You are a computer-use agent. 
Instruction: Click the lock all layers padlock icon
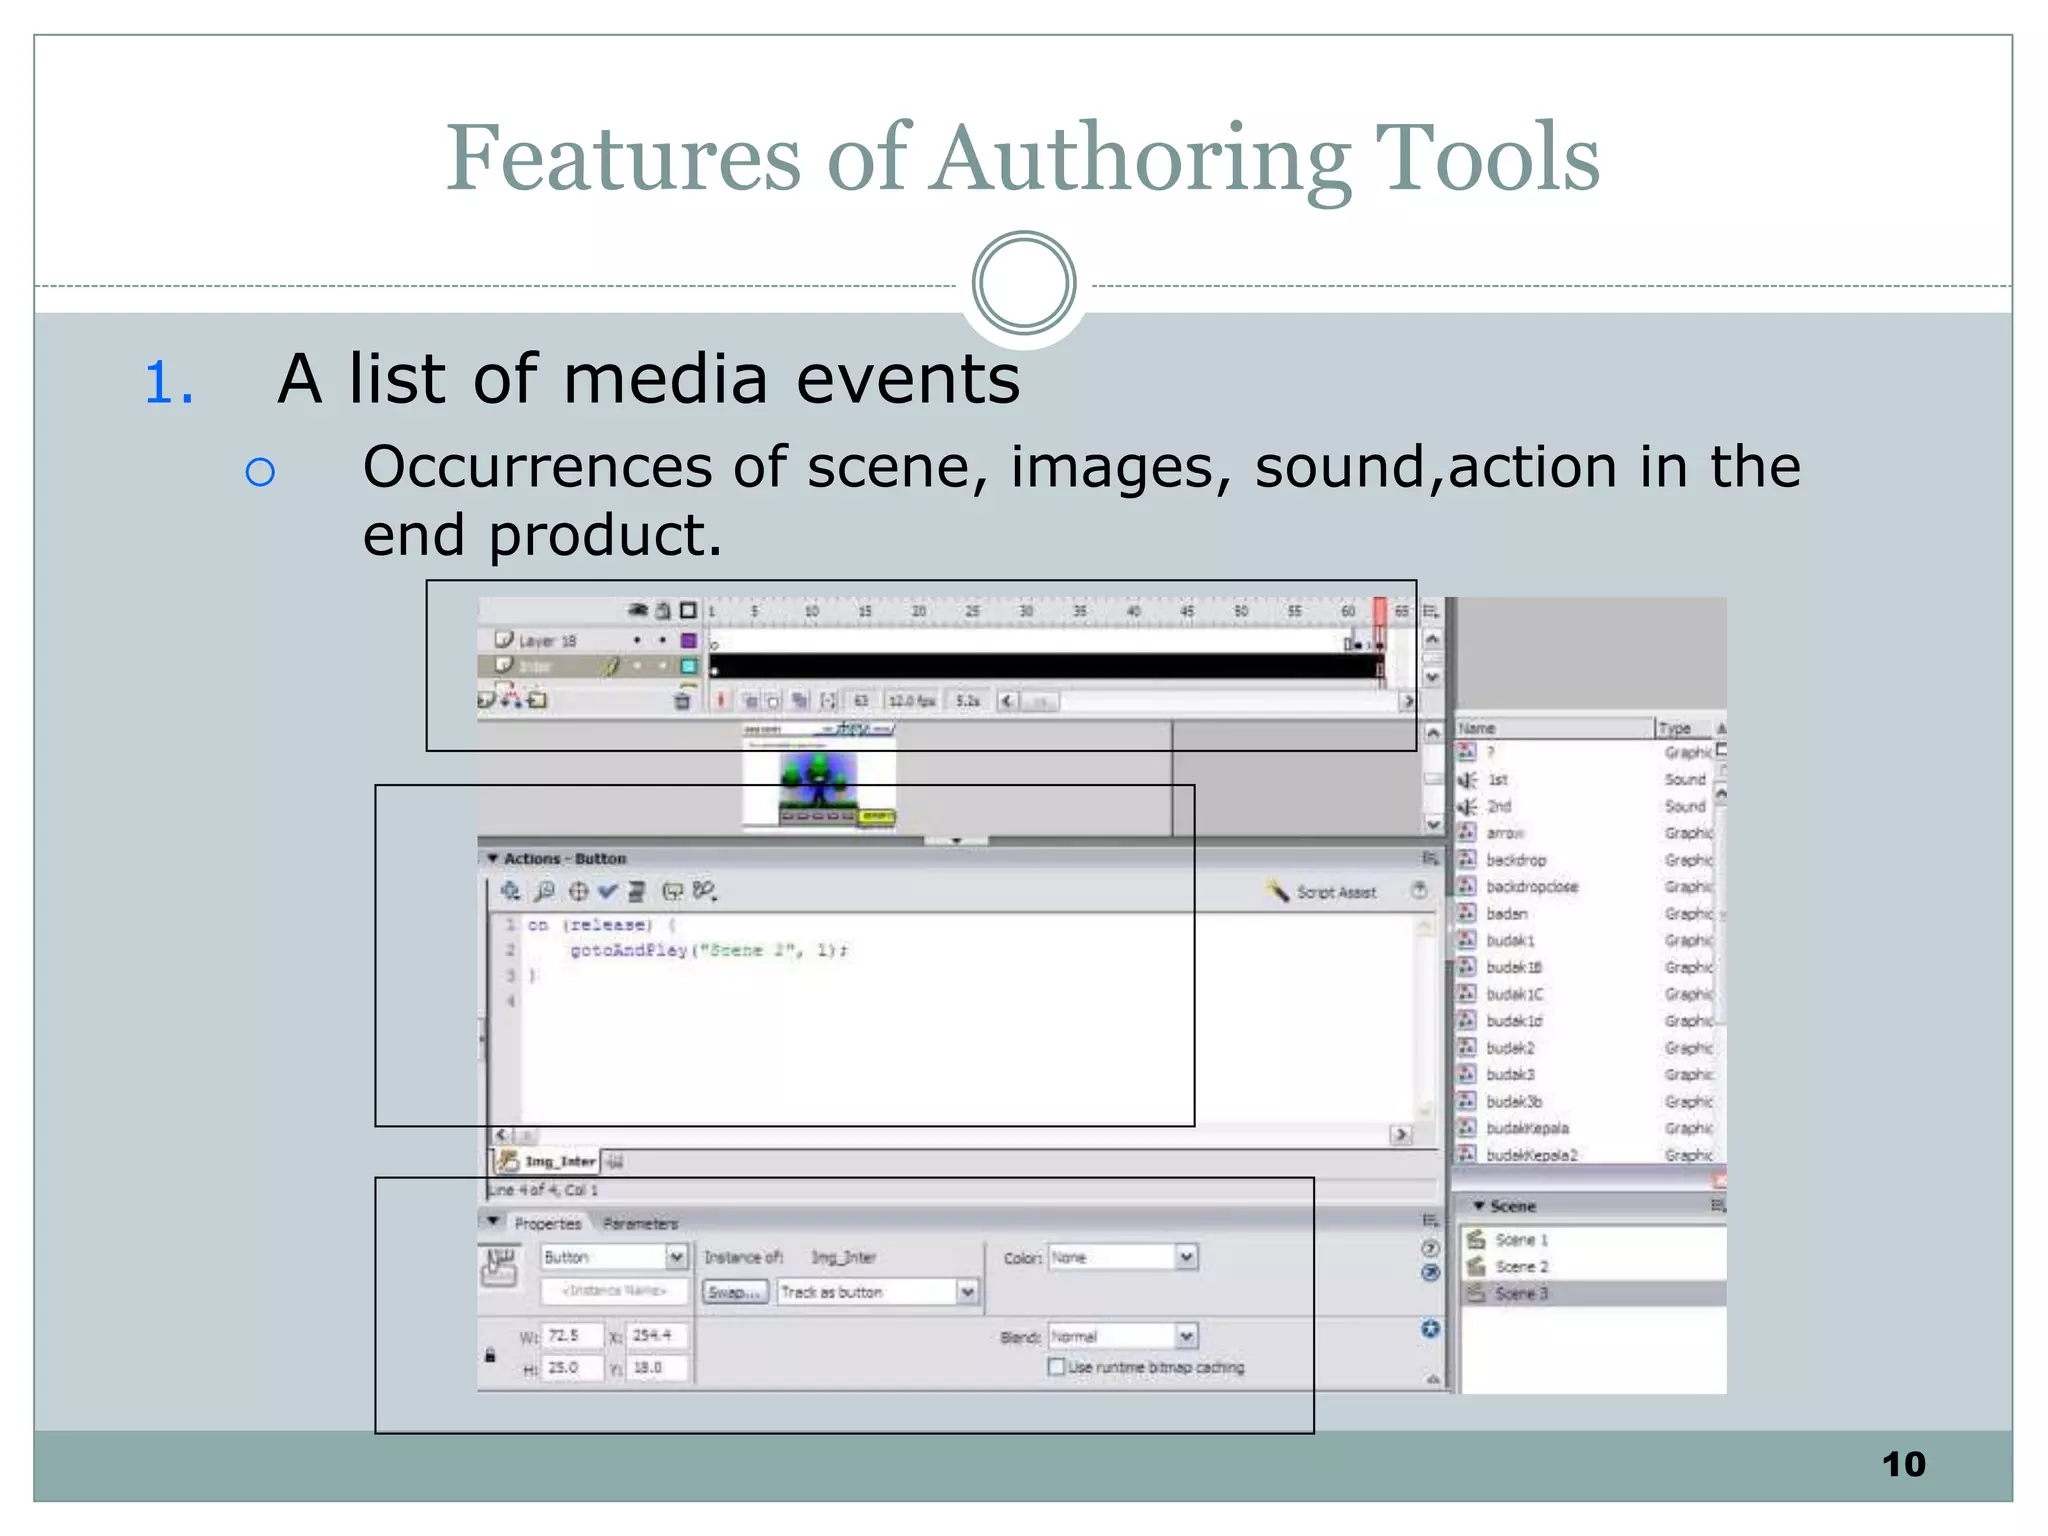[663, 610]
